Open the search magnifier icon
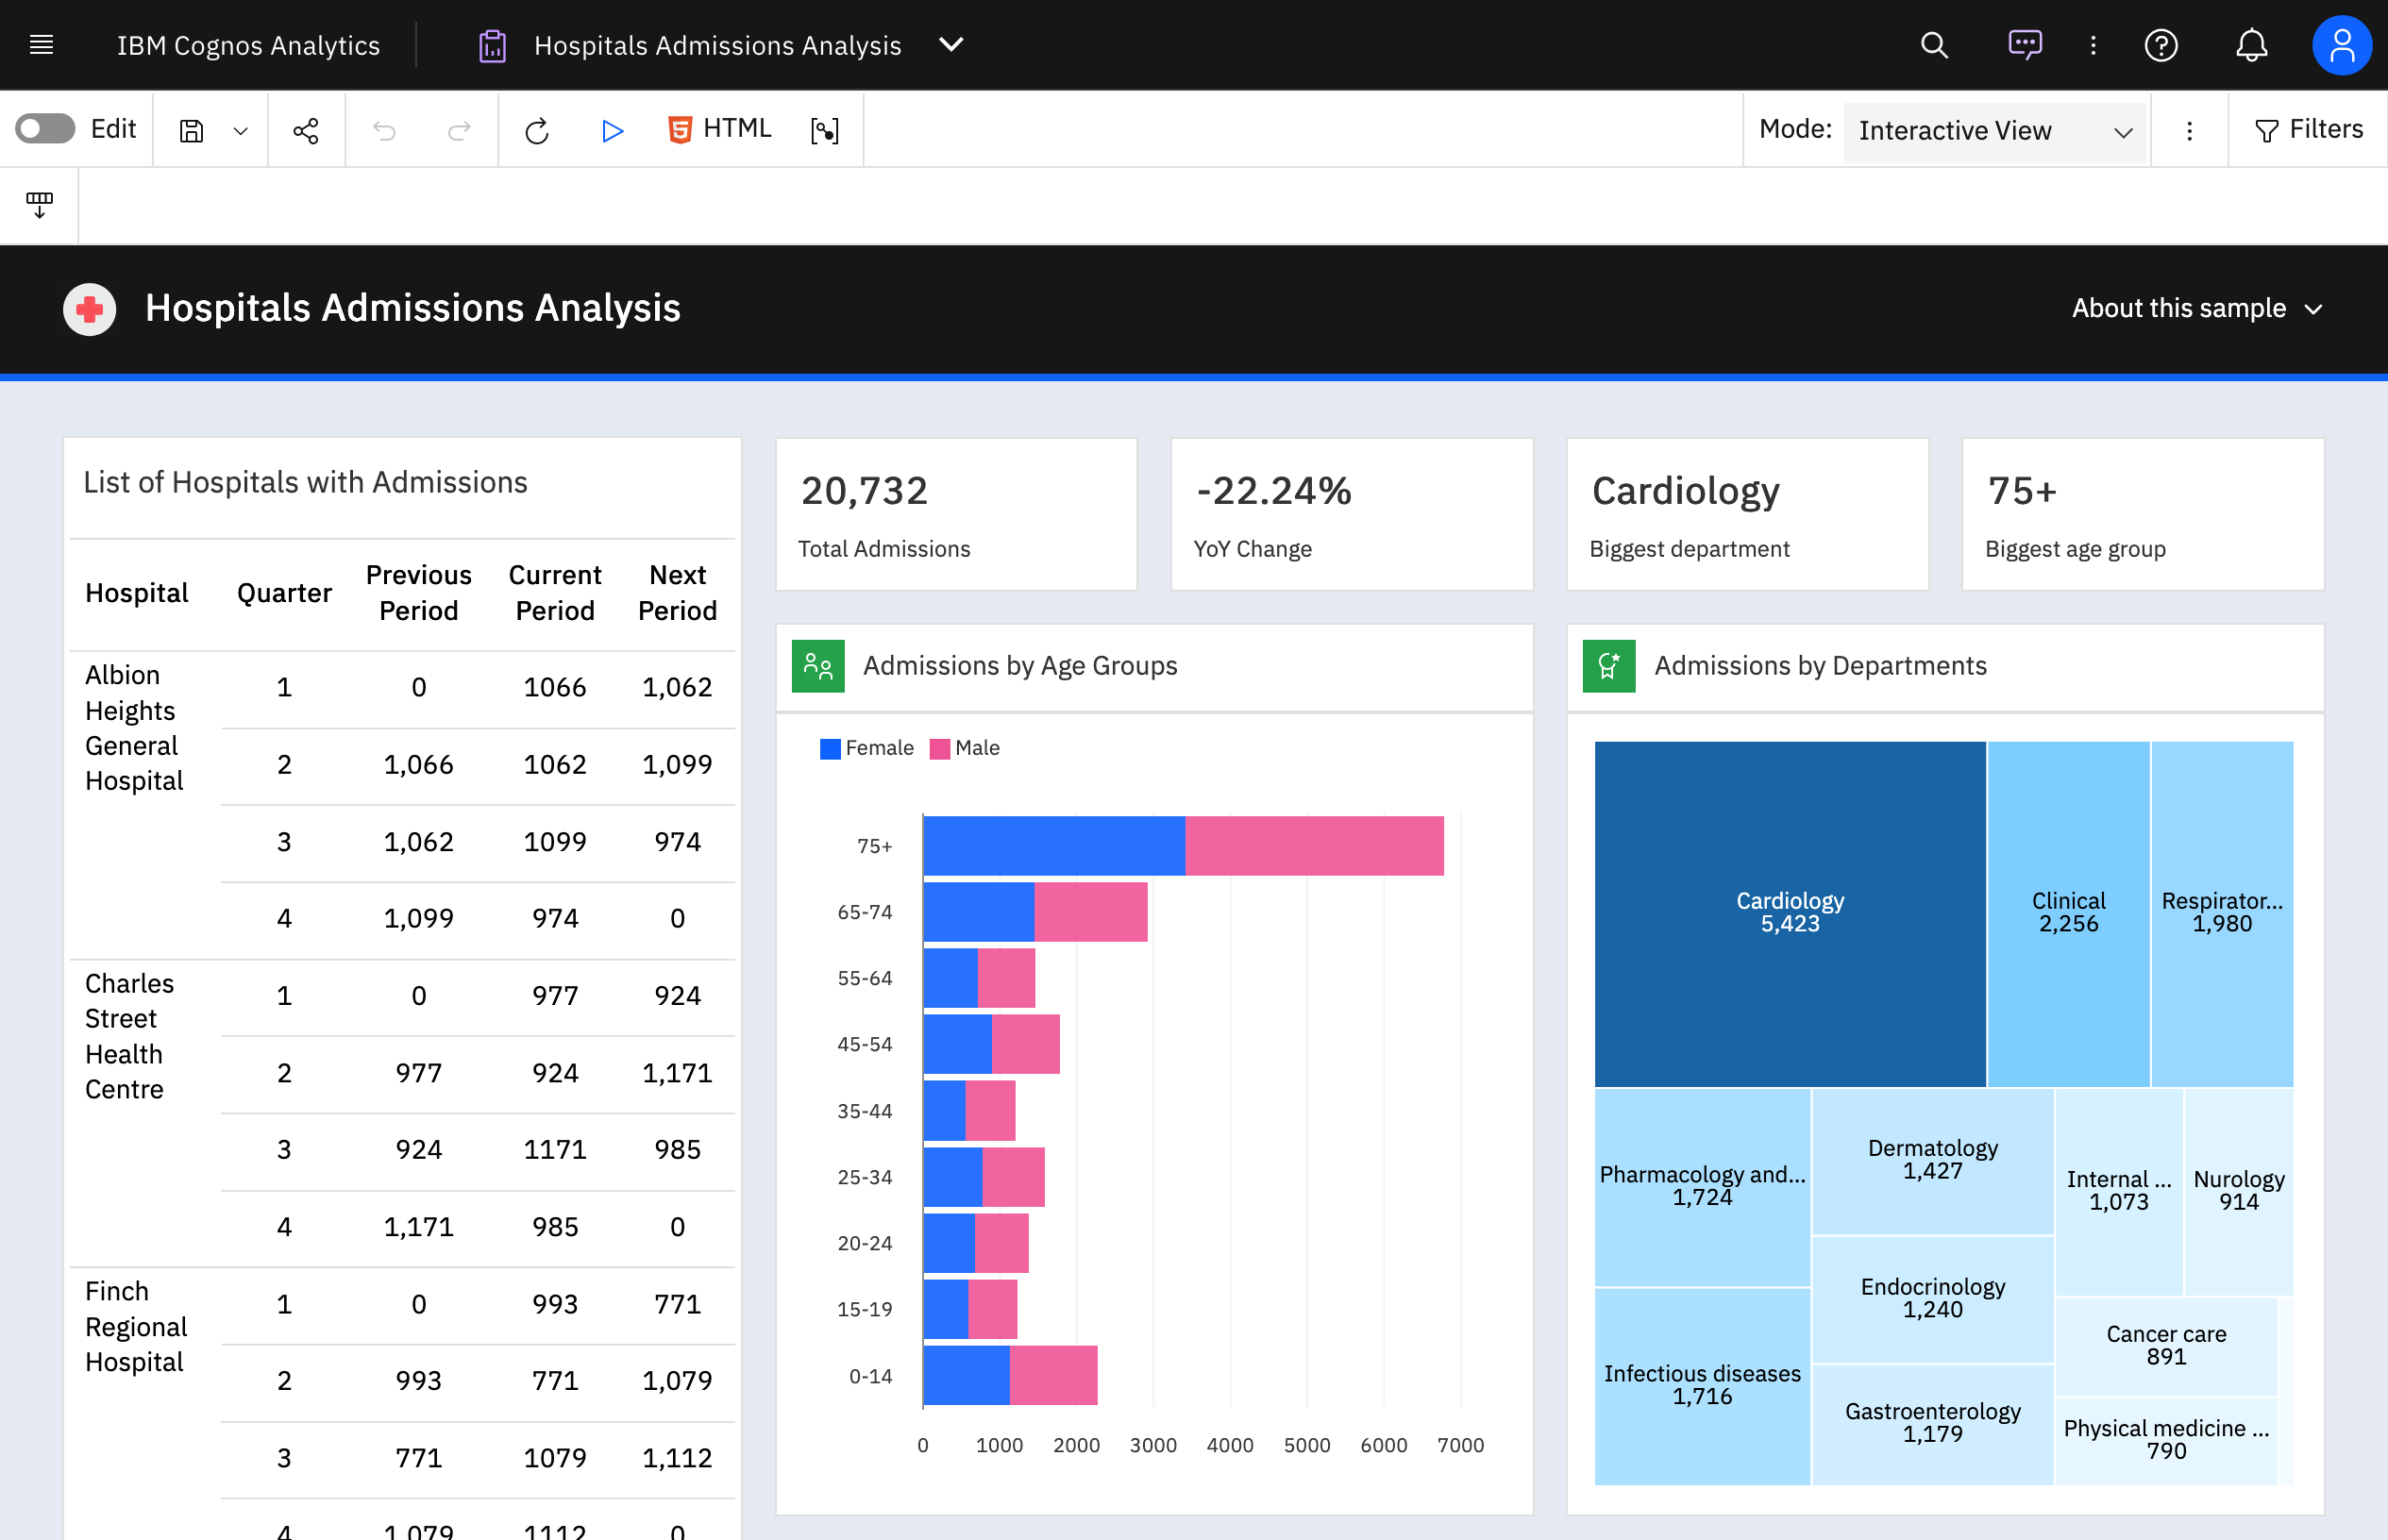The image size is (2388, 1540). (1934, 45)
